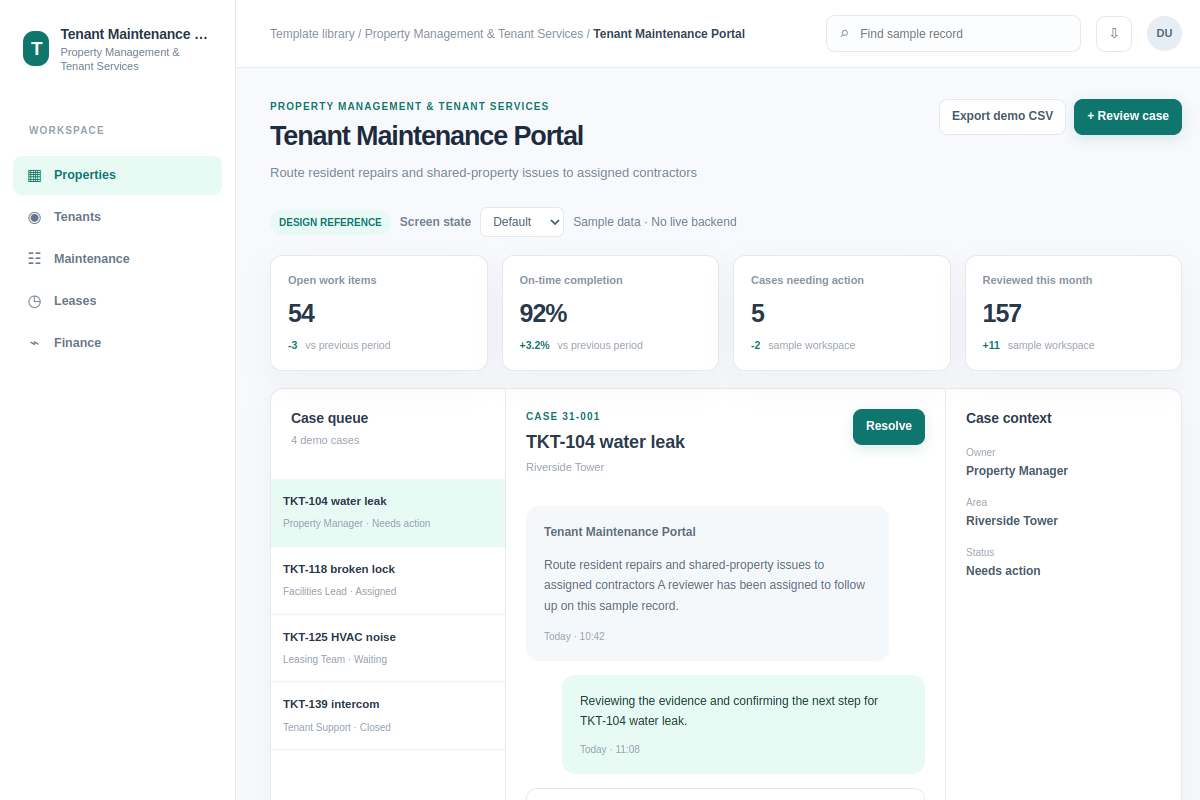The height and width of the screenshot is (800, 1200).
Task: Follow the Template library breadcrumb link
Action: coord(312,34)
